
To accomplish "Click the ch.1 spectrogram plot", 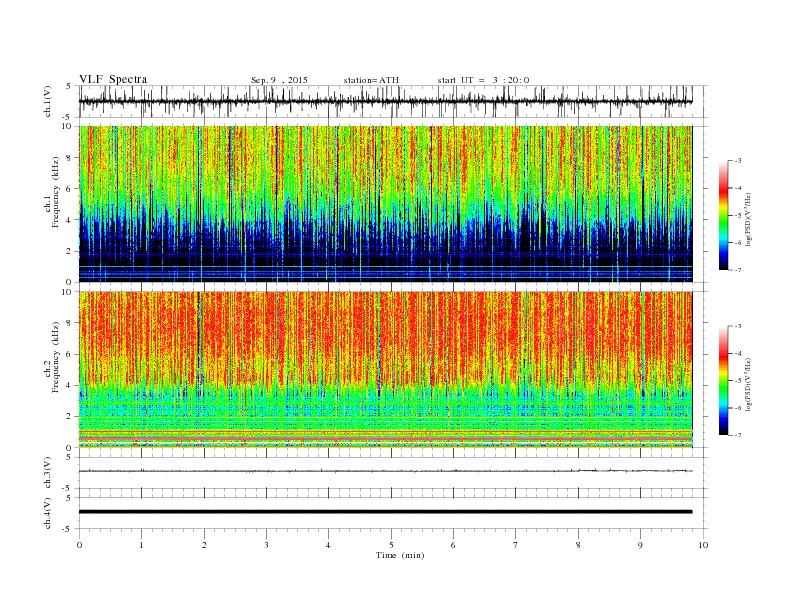I will [386, 204].
